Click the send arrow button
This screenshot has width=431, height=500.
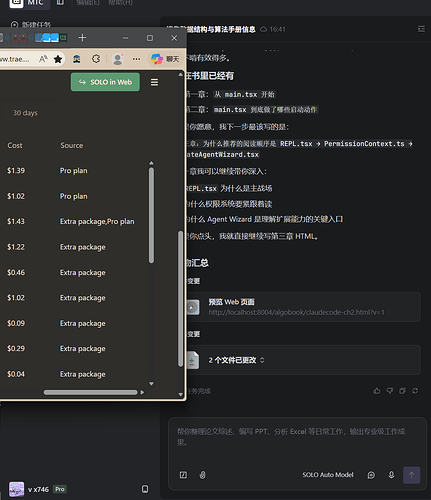(x=411, y=475)
